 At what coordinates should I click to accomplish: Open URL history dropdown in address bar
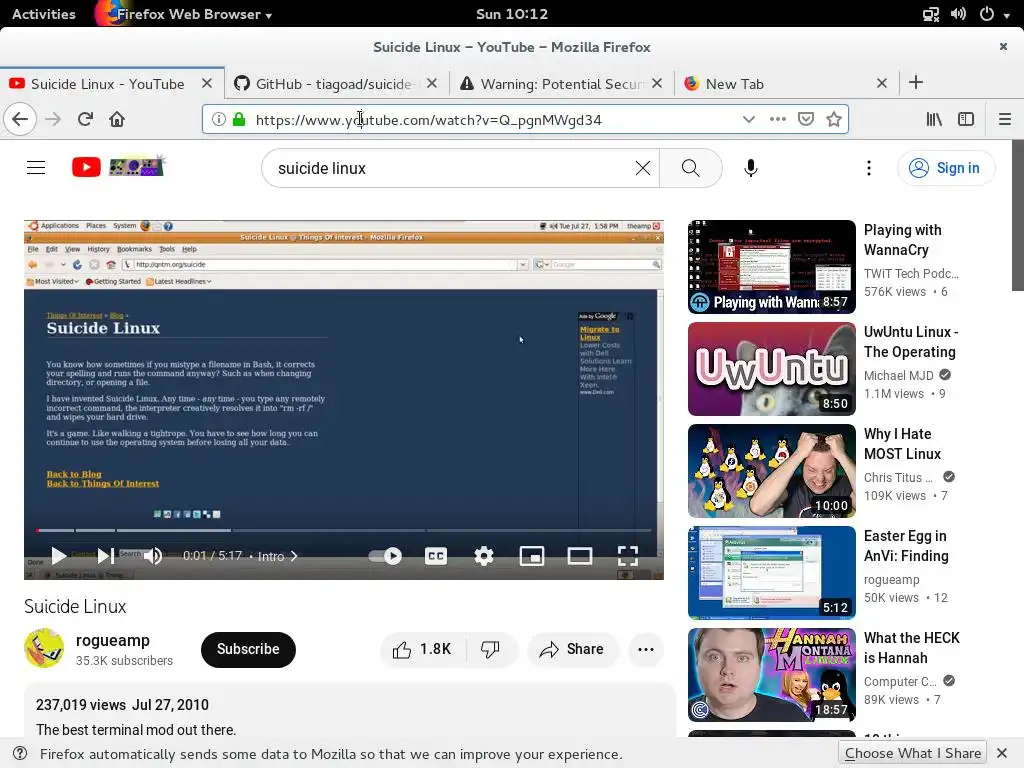coord(748,119)
